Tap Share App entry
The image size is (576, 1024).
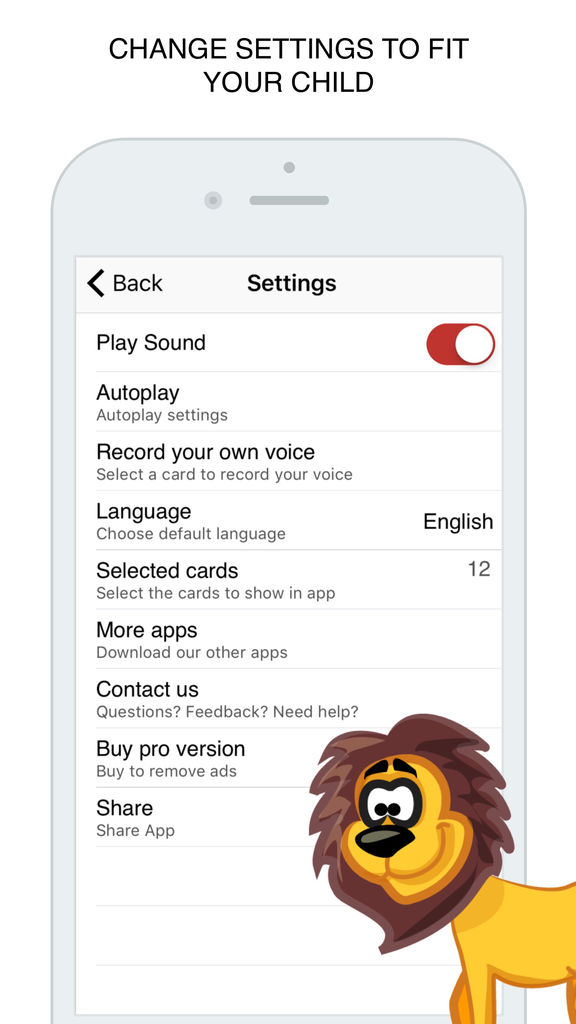click(196, 818)
